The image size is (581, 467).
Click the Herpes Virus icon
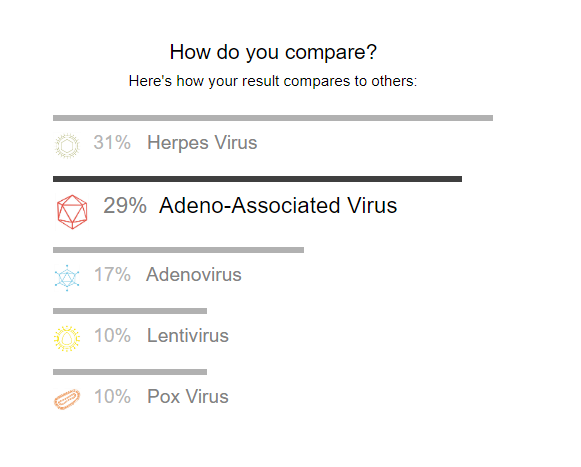pos(67,146)
